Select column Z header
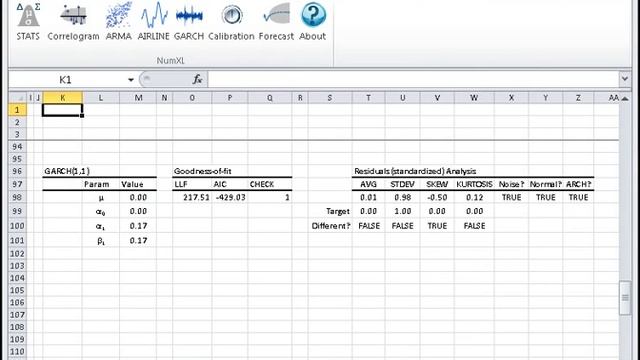Screen dimensions: 640x360 click(x=578, y=98)
